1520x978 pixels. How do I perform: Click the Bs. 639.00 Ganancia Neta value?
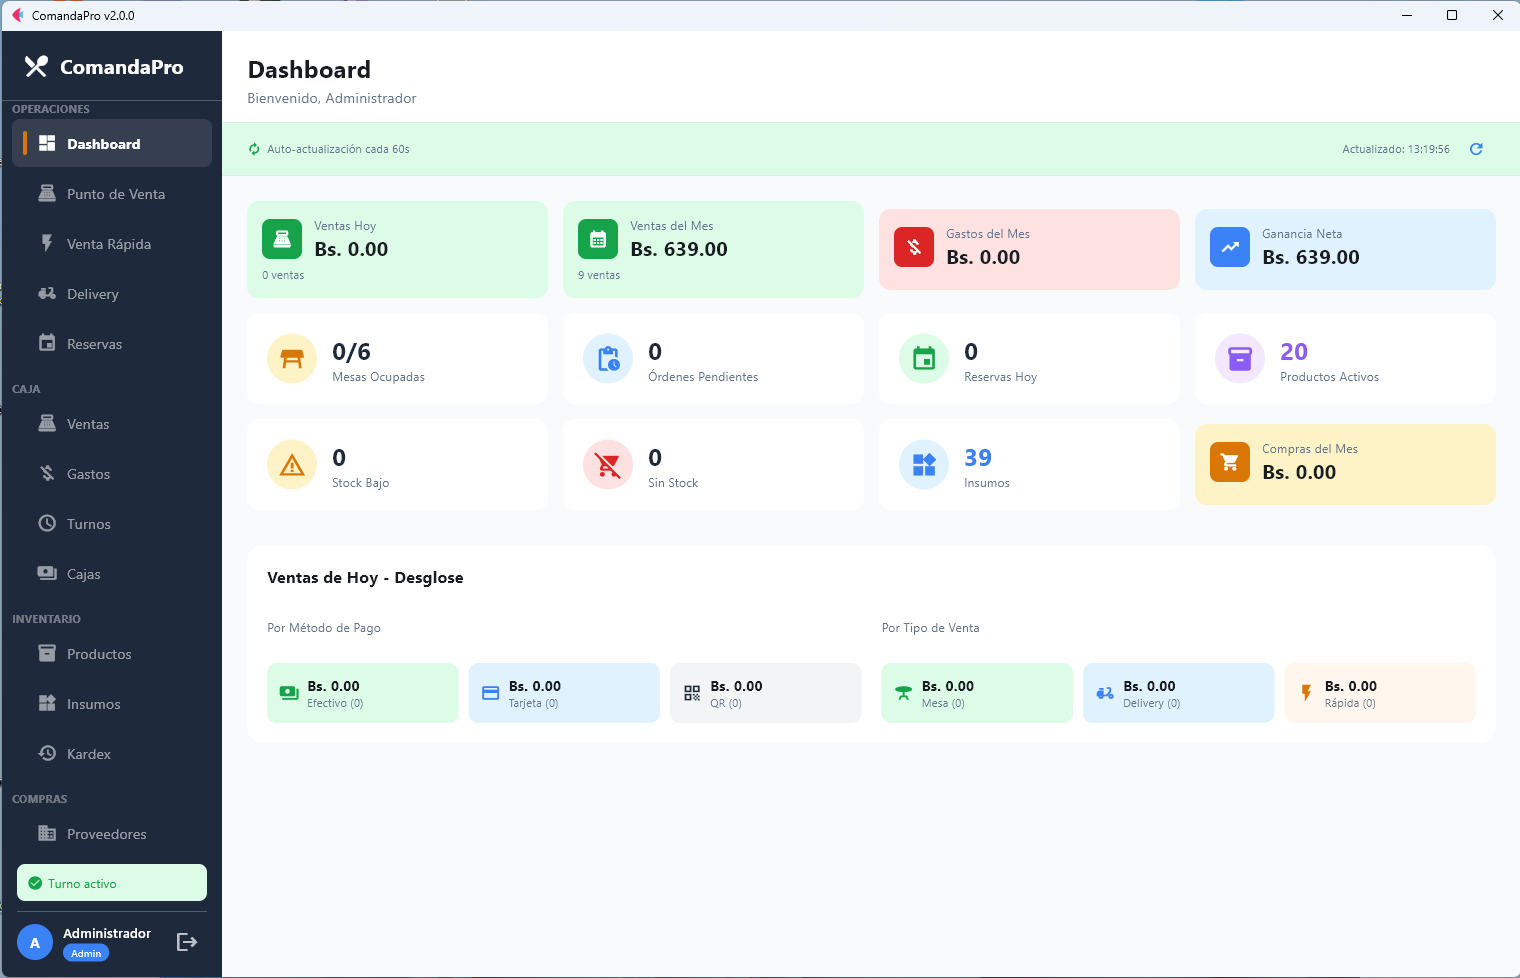click(1311, 257)
